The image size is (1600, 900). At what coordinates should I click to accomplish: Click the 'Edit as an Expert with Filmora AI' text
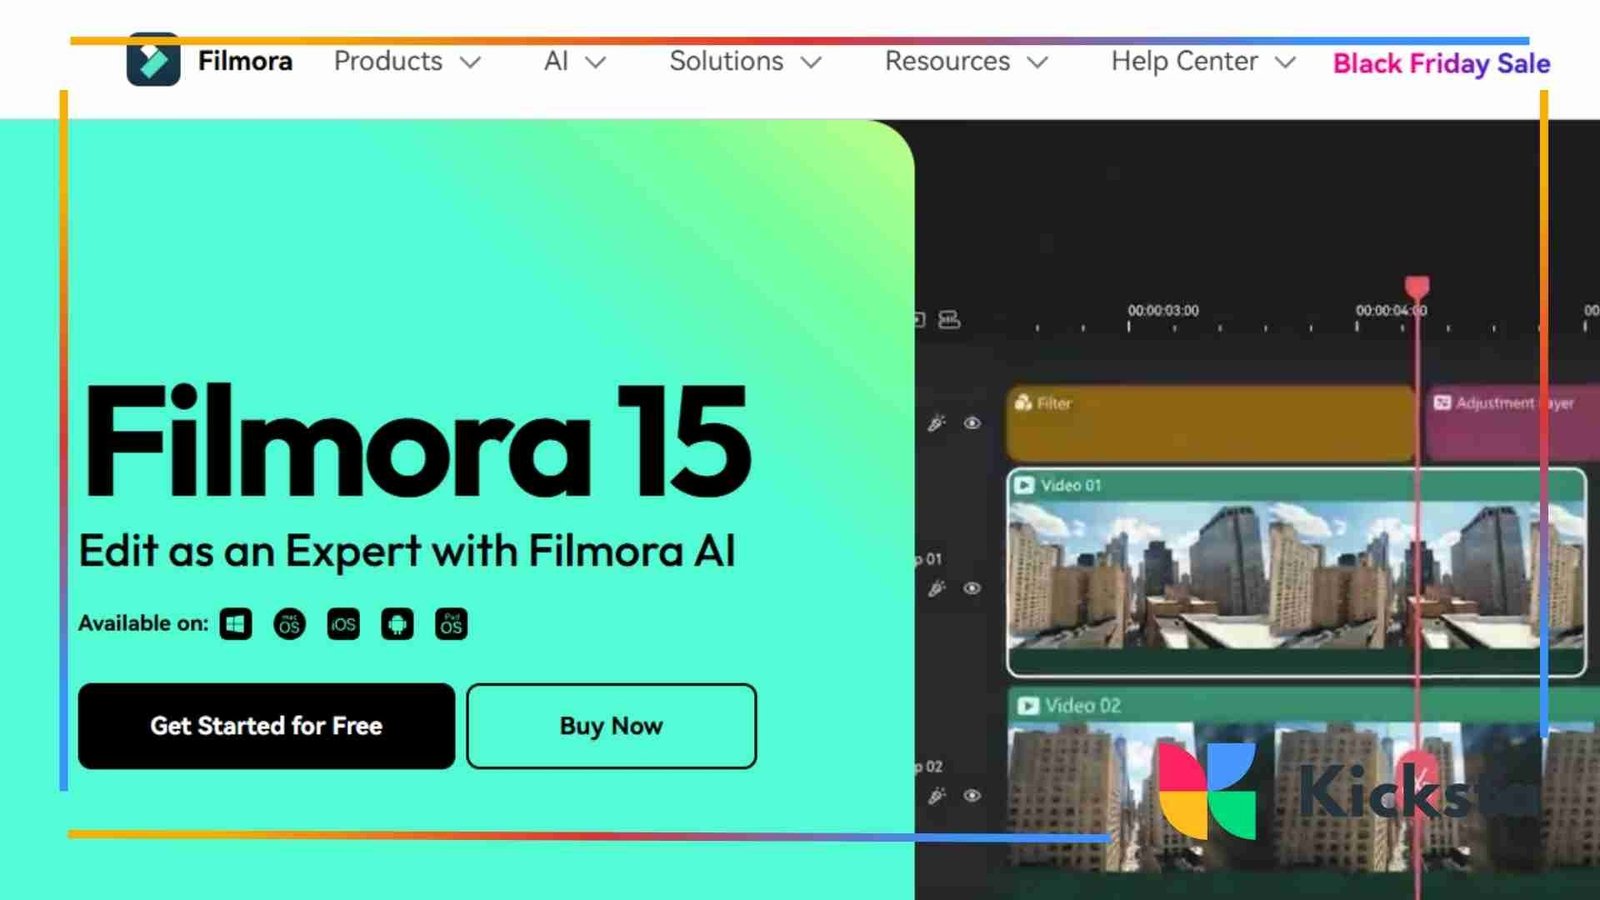(407, 551)
